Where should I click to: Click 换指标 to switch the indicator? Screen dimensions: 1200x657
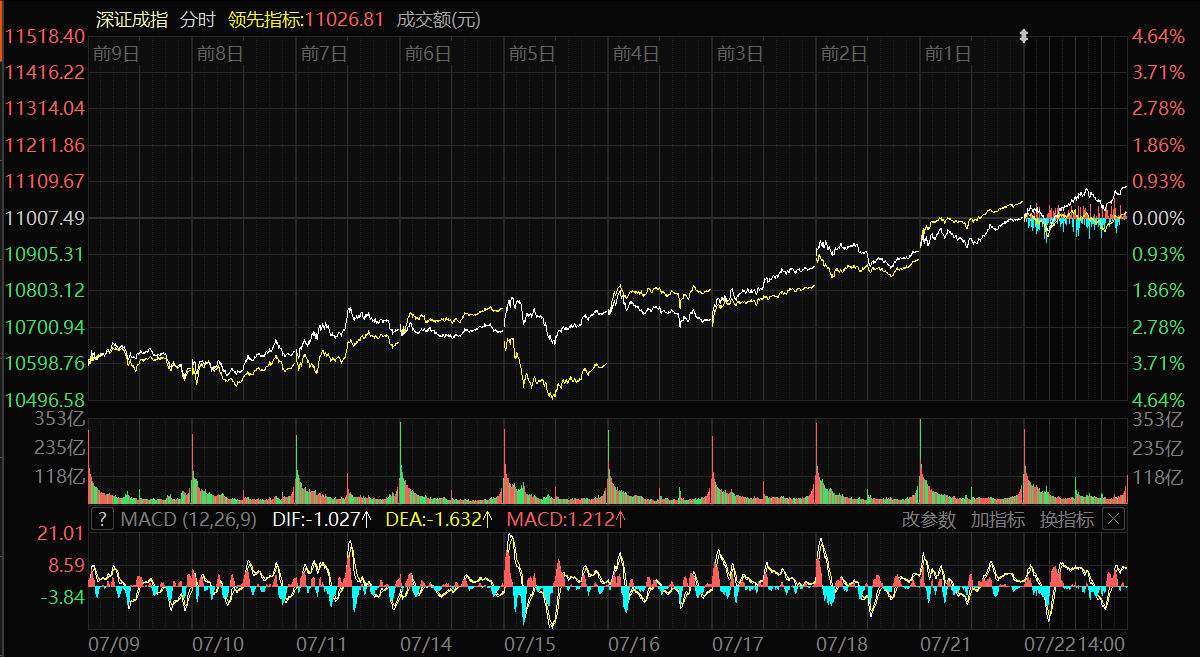tap(1066, 519)
